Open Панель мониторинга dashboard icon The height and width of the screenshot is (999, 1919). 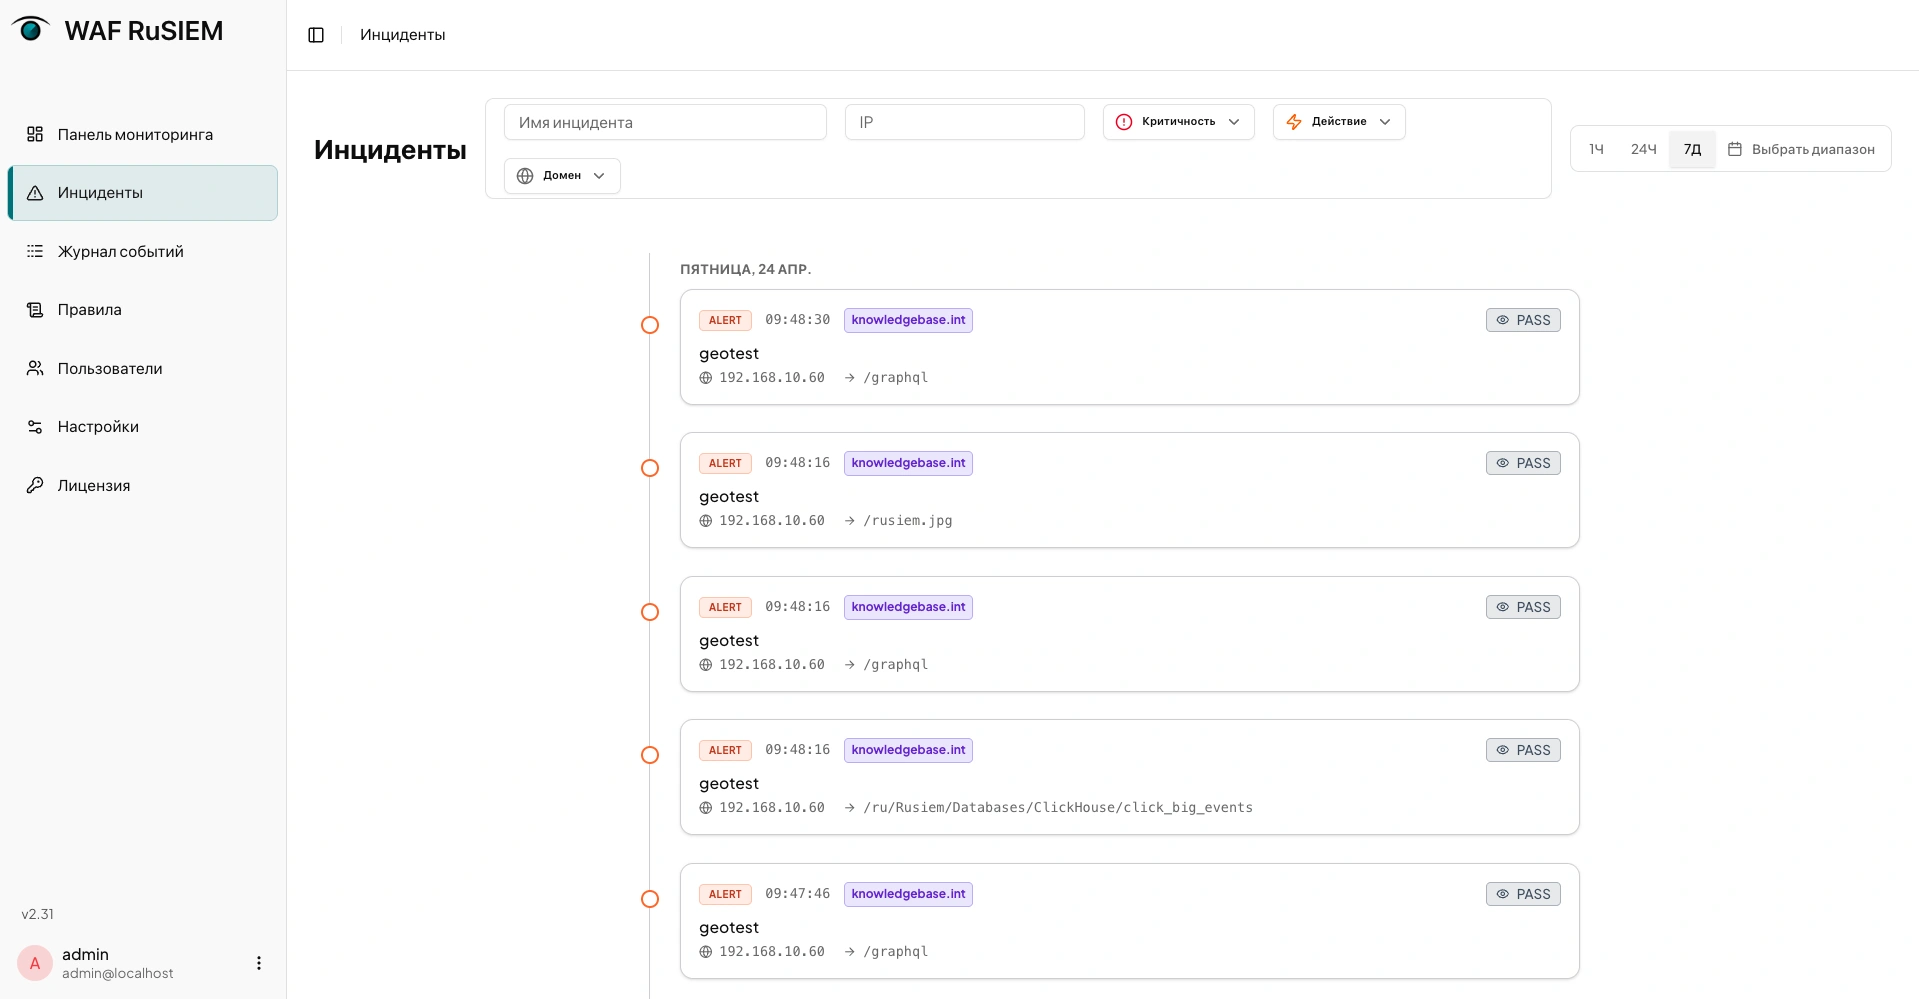35,134
